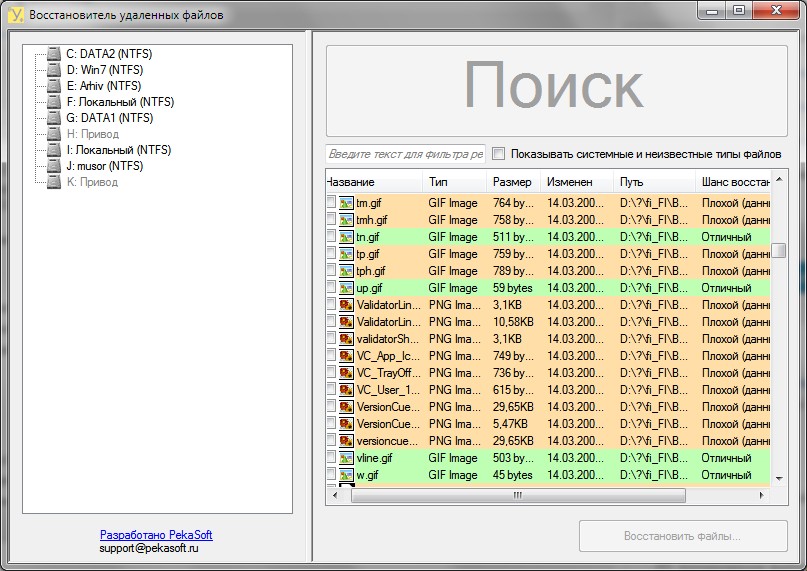The image size is (807, 571).
Task: Click the GIF icon of vline.gif
Action: (x=346, y=458)
